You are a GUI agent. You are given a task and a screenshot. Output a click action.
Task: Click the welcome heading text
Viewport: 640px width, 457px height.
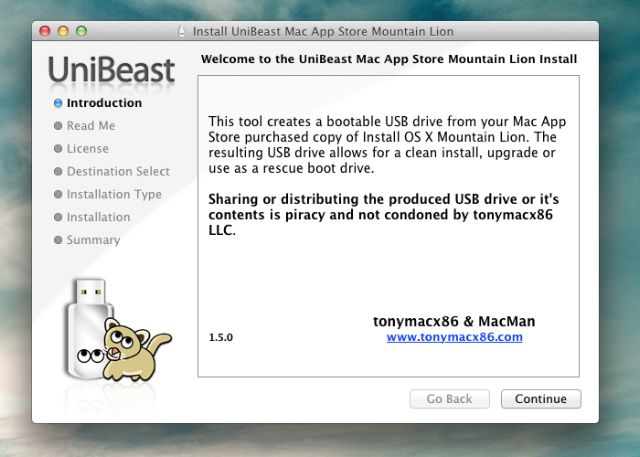pyautogui.click(x=389, y=59)
